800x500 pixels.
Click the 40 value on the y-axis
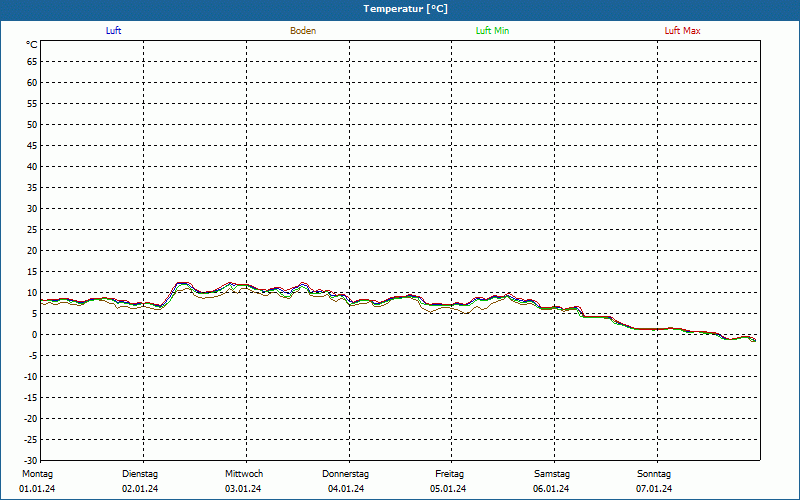[x=32, y=167]
